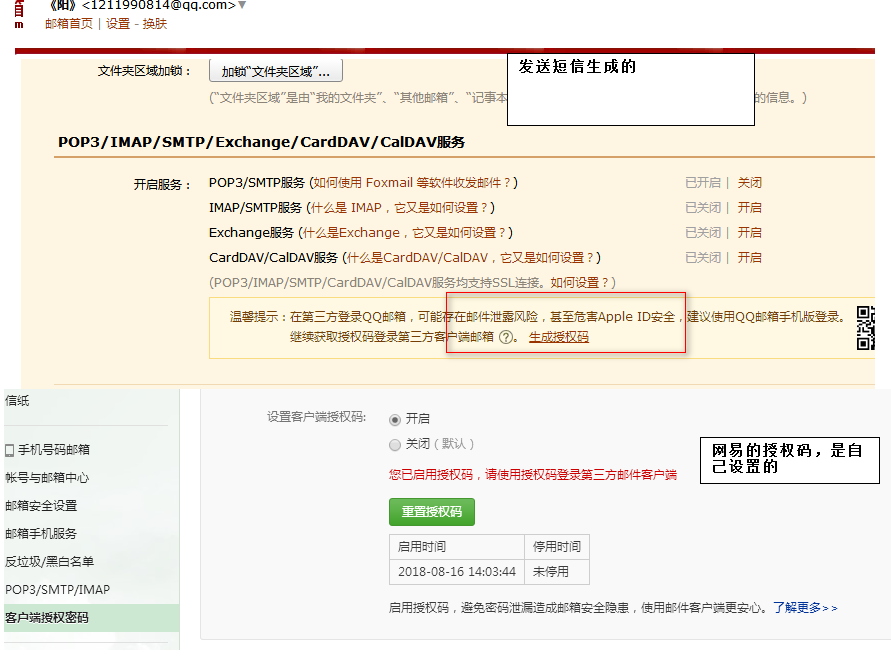Open 什么是Exchange help link
The width and height of the screenshot is (891, 656).
point(404,233)
